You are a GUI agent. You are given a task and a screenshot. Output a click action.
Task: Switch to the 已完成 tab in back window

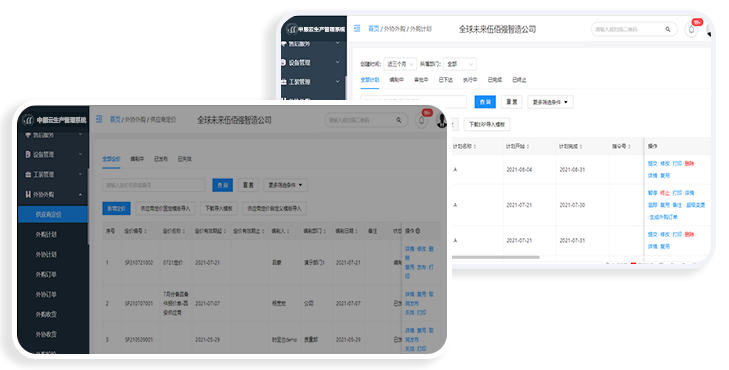495,80
